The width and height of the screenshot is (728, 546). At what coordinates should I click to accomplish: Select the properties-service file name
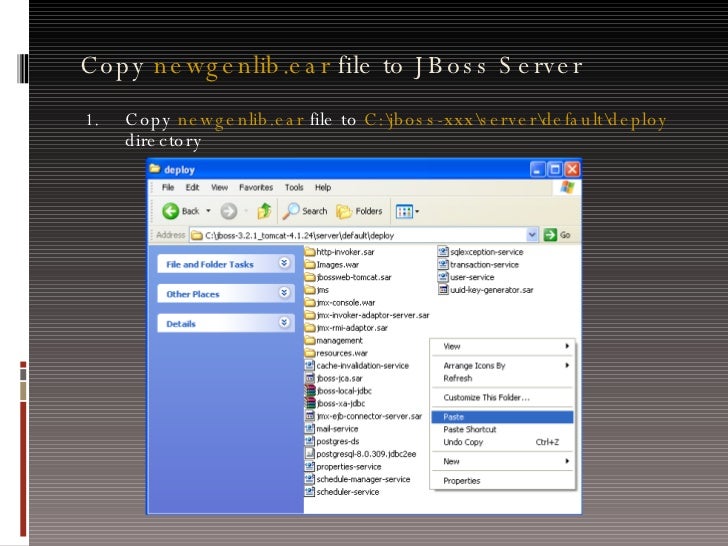pos(349,467)
